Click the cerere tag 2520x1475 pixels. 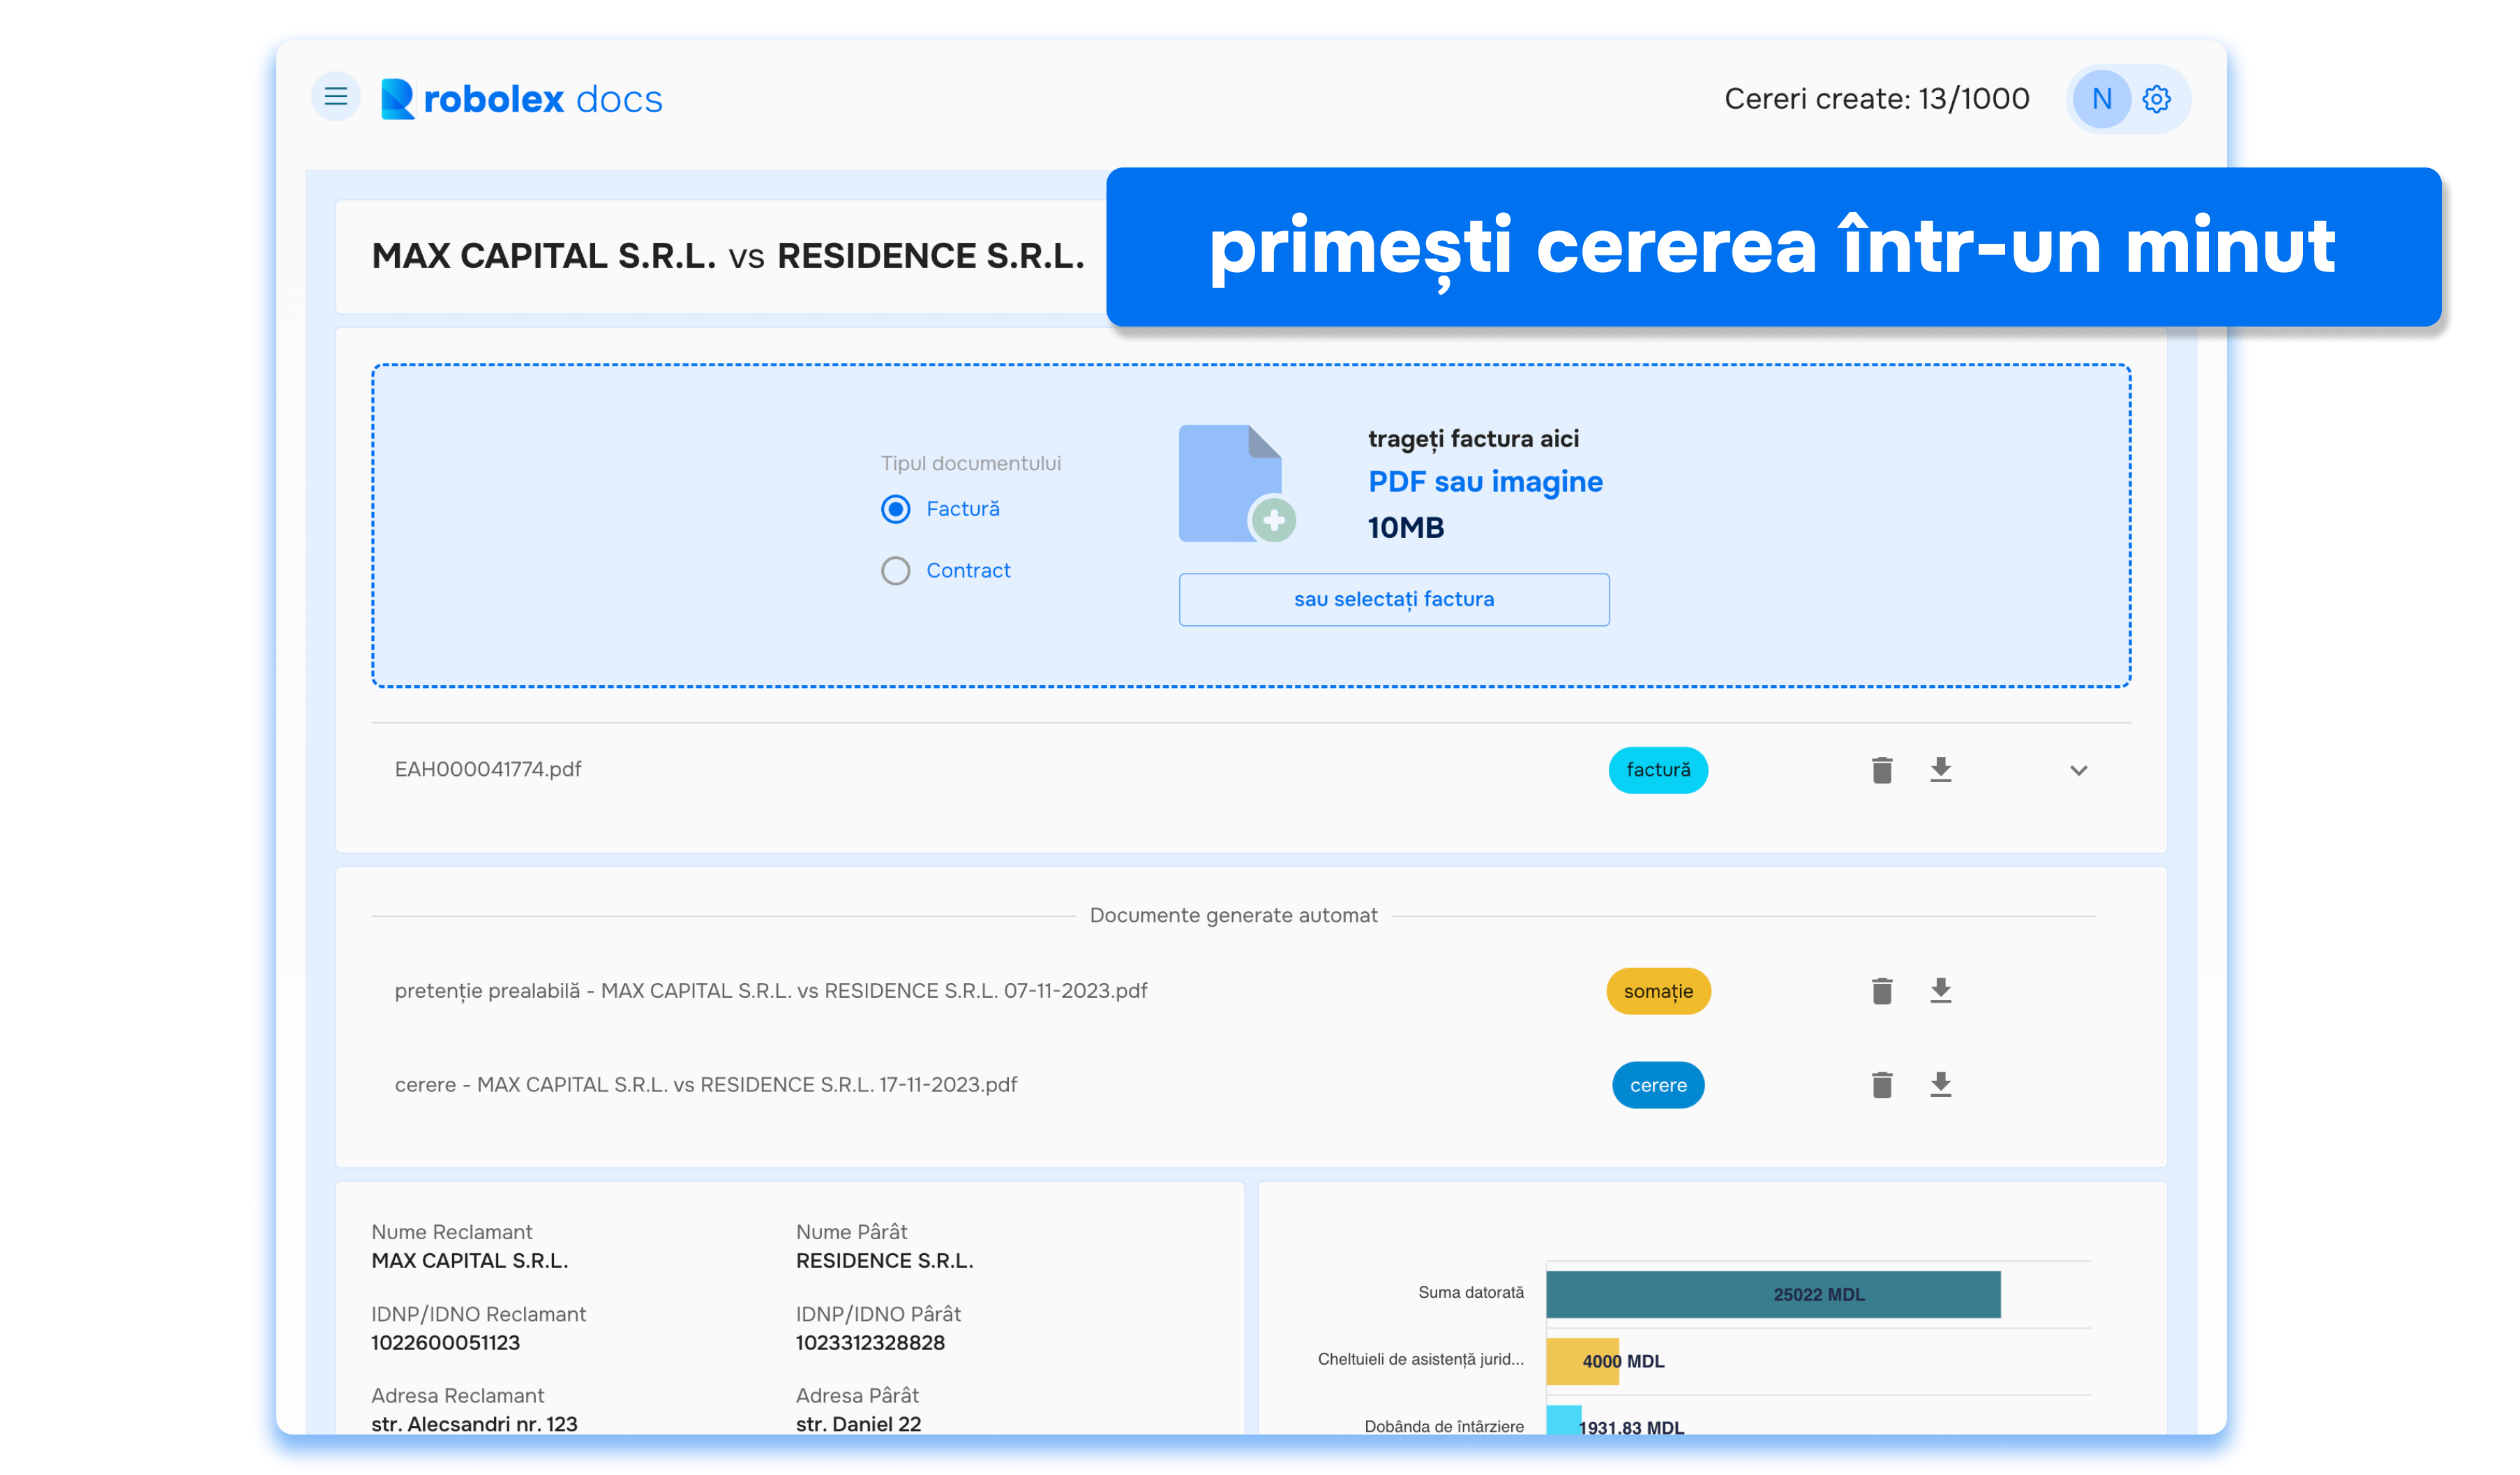pyautogui.click(x=1658, y=1085)
